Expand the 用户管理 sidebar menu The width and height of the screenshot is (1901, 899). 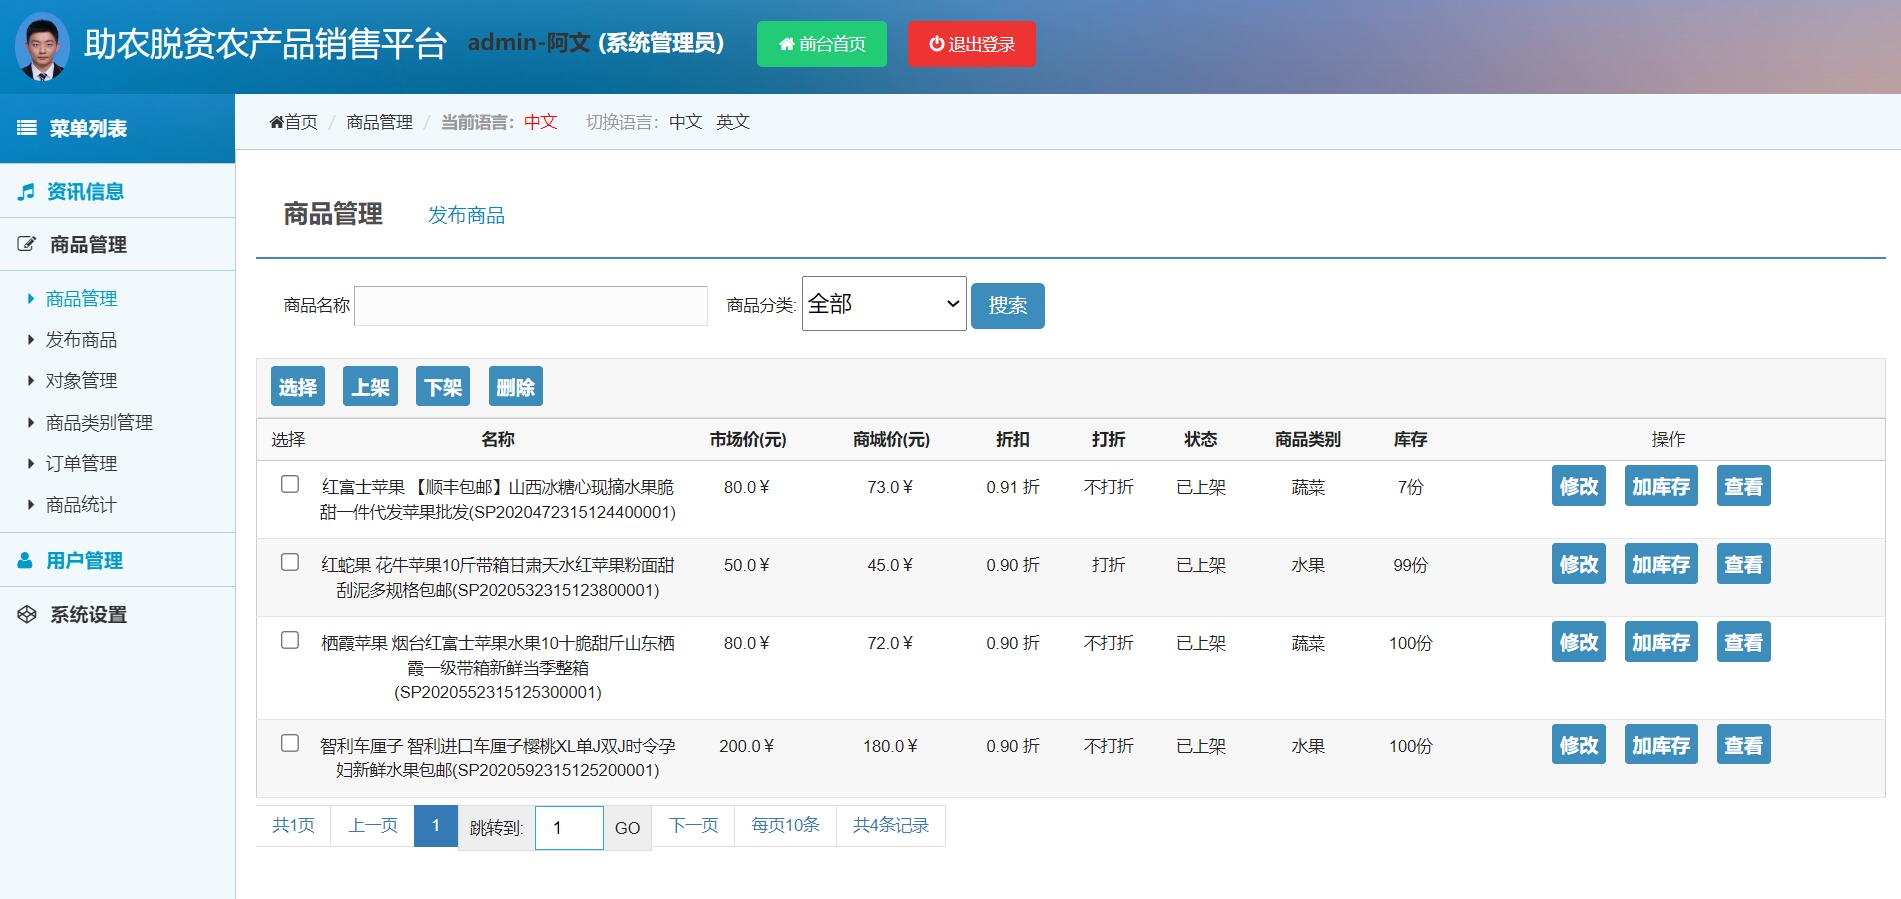[x=117, y=561]
